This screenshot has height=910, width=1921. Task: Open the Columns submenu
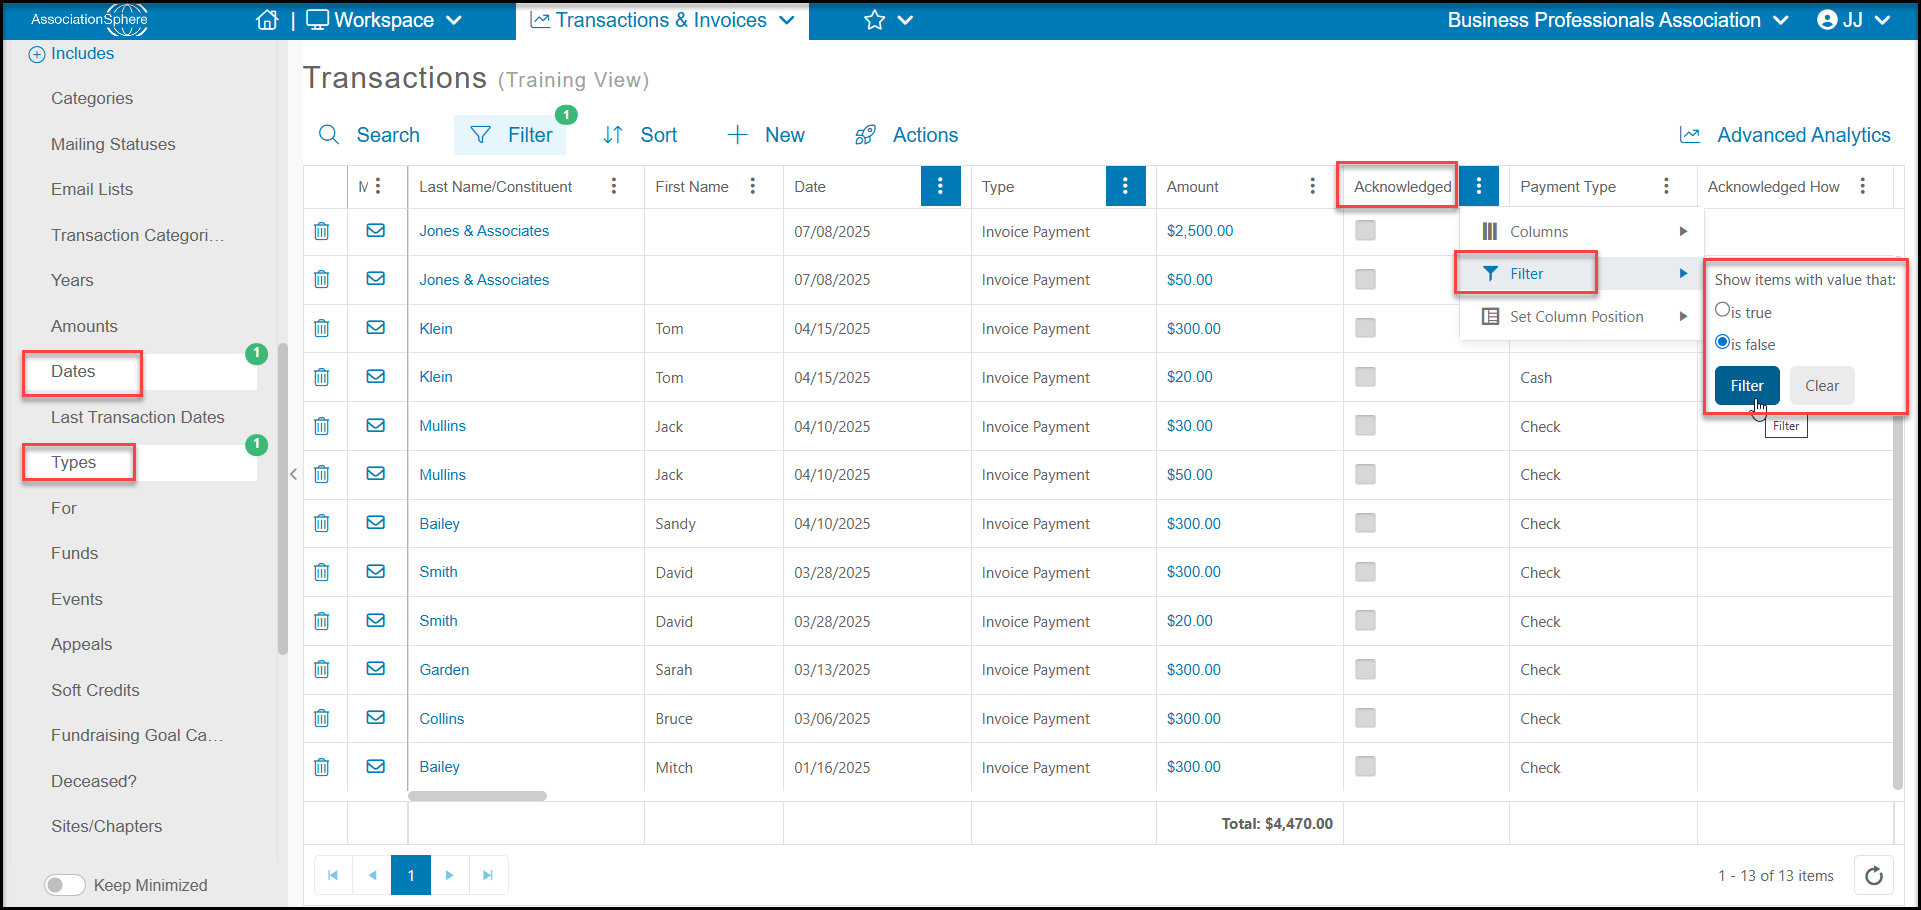tap(1584, 232)
